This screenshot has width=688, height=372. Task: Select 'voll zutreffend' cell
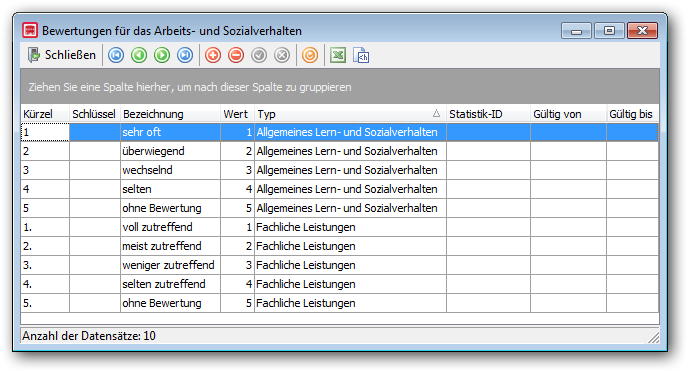point(170,227)
